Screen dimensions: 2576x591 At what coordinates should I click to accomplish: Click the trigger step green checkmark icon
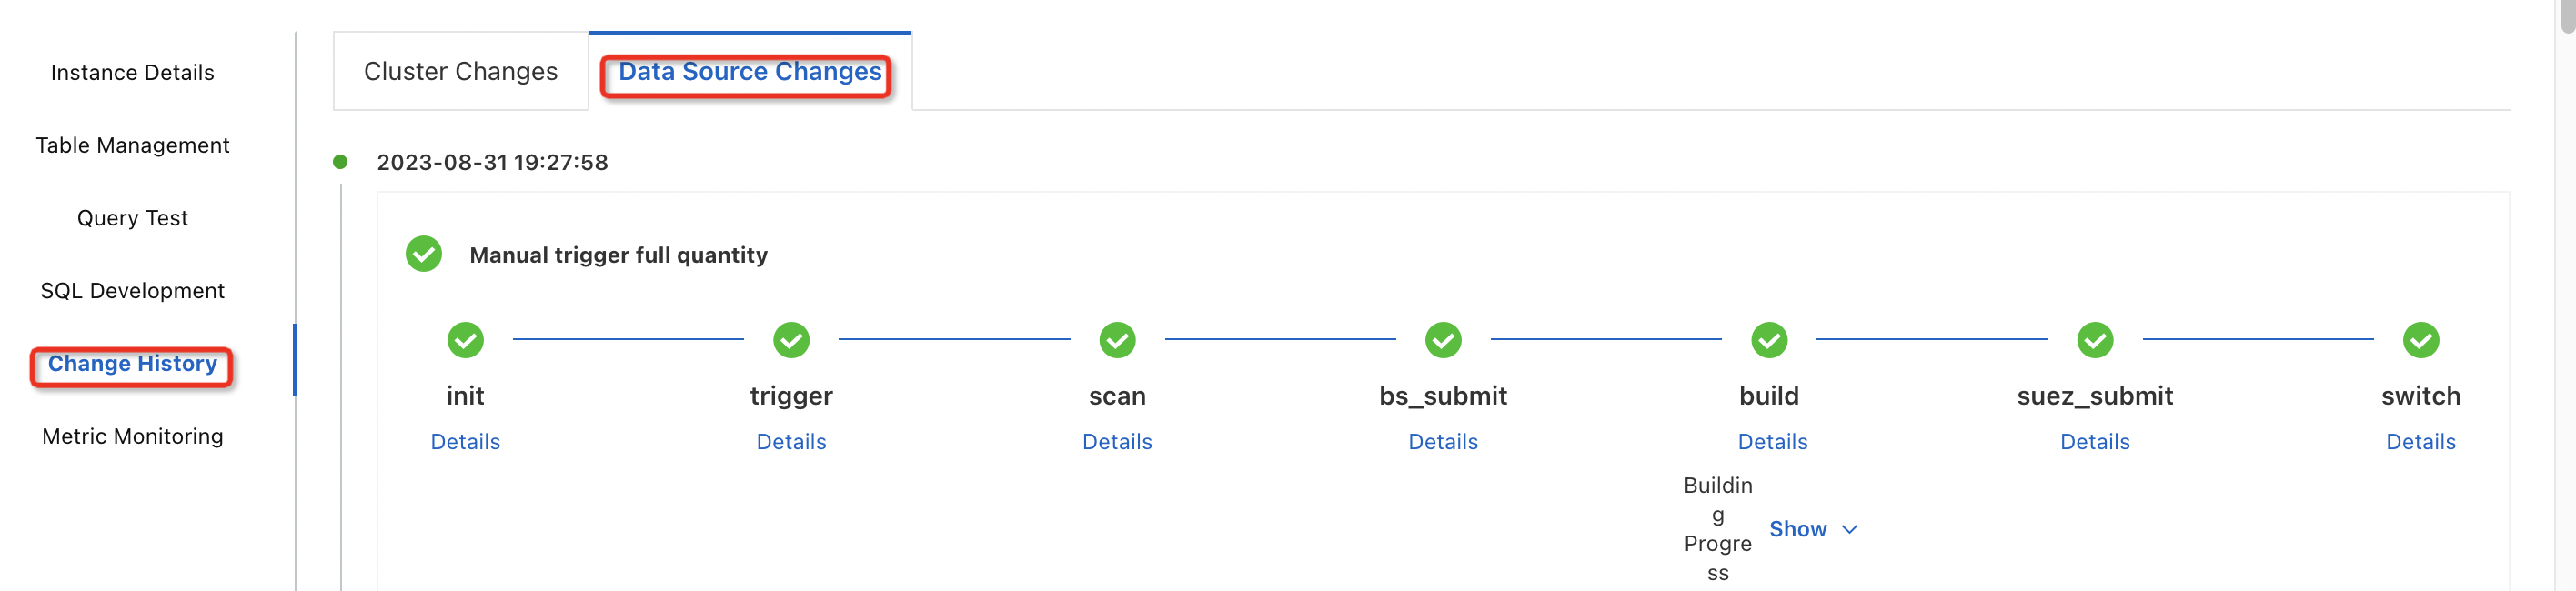coord(791,340)
